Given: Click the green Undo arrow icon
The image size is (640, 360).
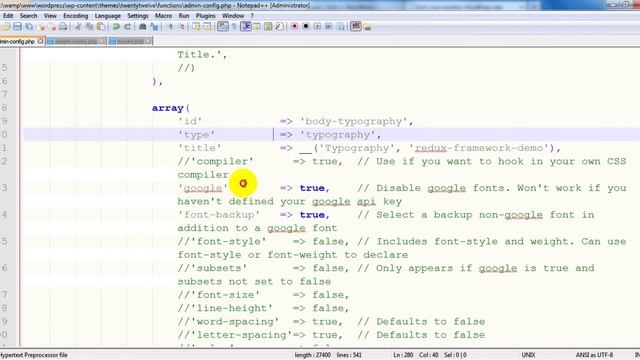Looking at the screenshot, I should coord(116,27).
